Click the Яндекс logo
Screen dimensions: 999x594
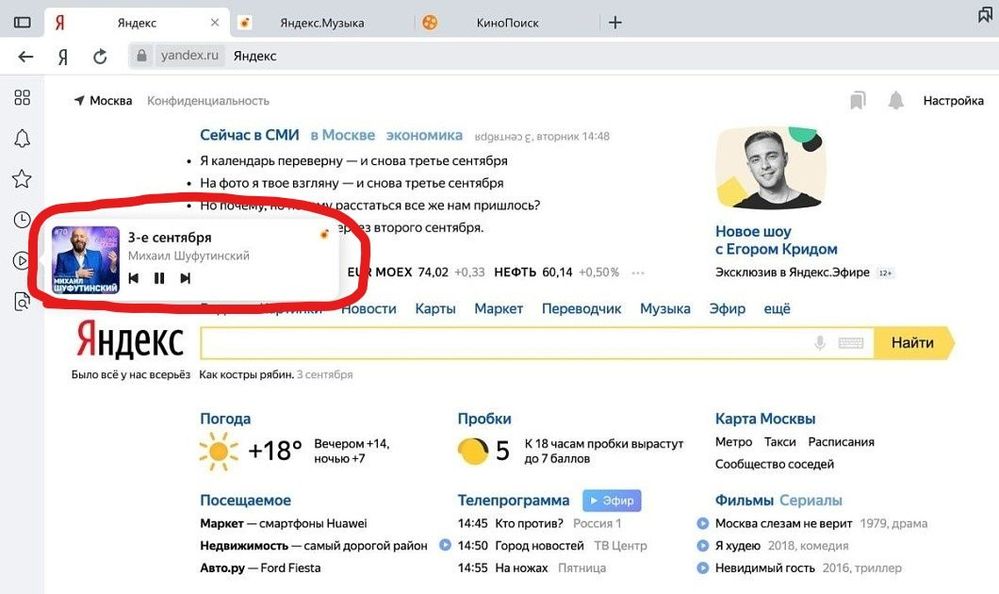[130, 340]
